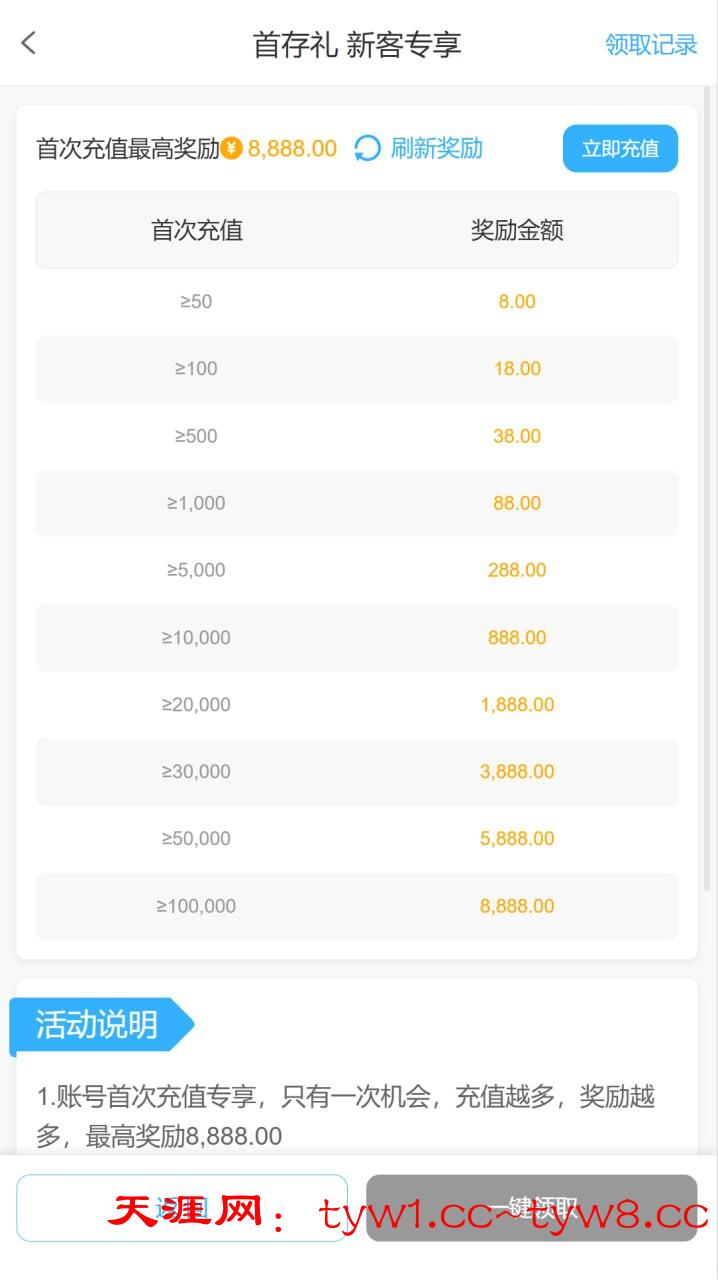The height and width of the screenshot is (1280, 718).
Task: Click the page title 首存礼 新客专享
Action: pos(357,45)
